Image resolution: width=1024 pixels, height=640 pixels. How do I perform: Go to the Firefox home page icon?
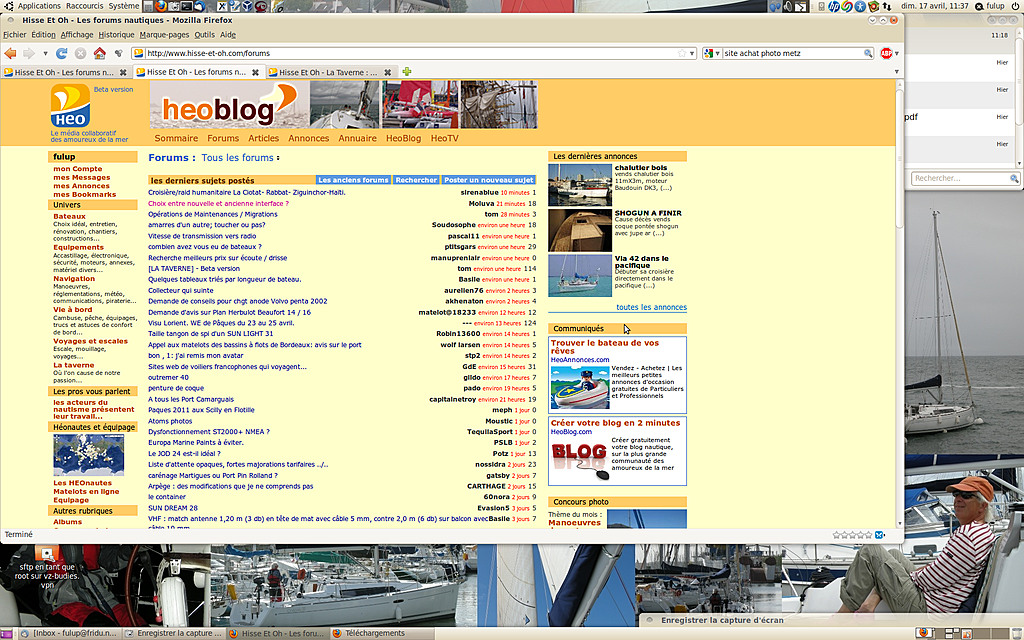click(x=99, y=54)
